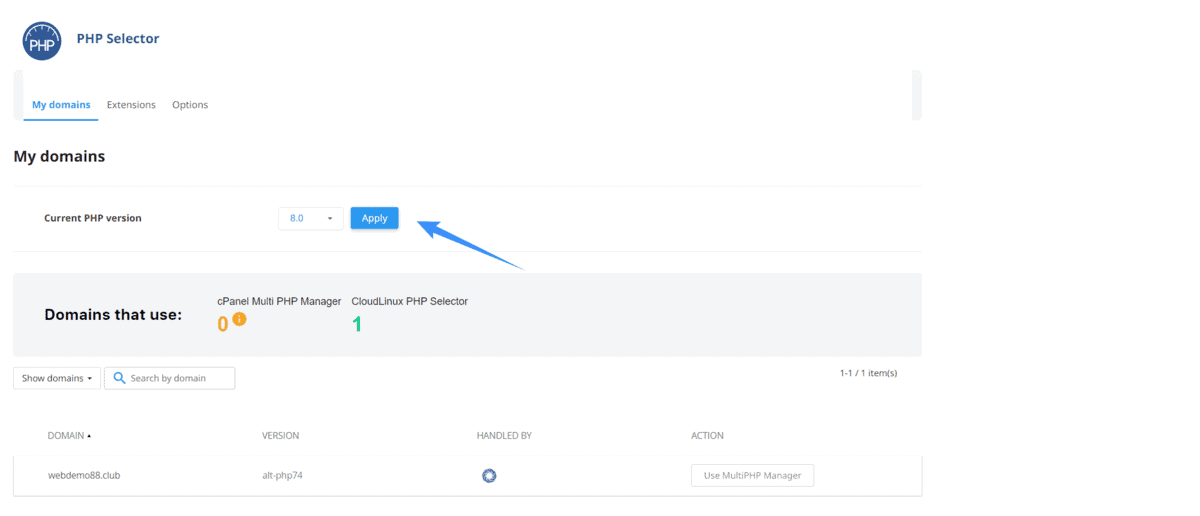Viewport: 1200px width, 516px height.
Task: Expand the Show domains dropdown
Action: [57, 378]
